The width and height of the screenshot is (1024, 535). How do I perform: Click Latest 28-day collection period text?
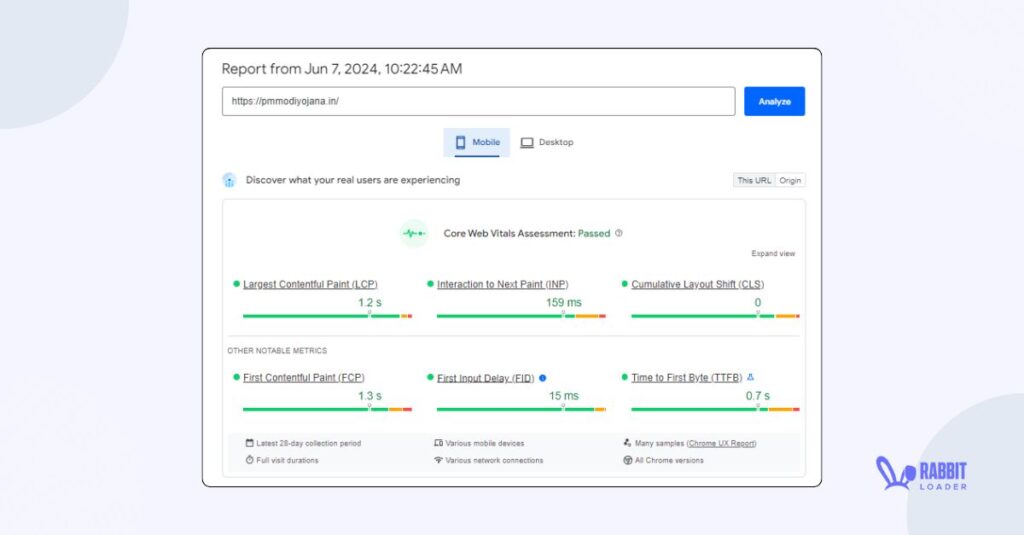(x=308, y=444)
